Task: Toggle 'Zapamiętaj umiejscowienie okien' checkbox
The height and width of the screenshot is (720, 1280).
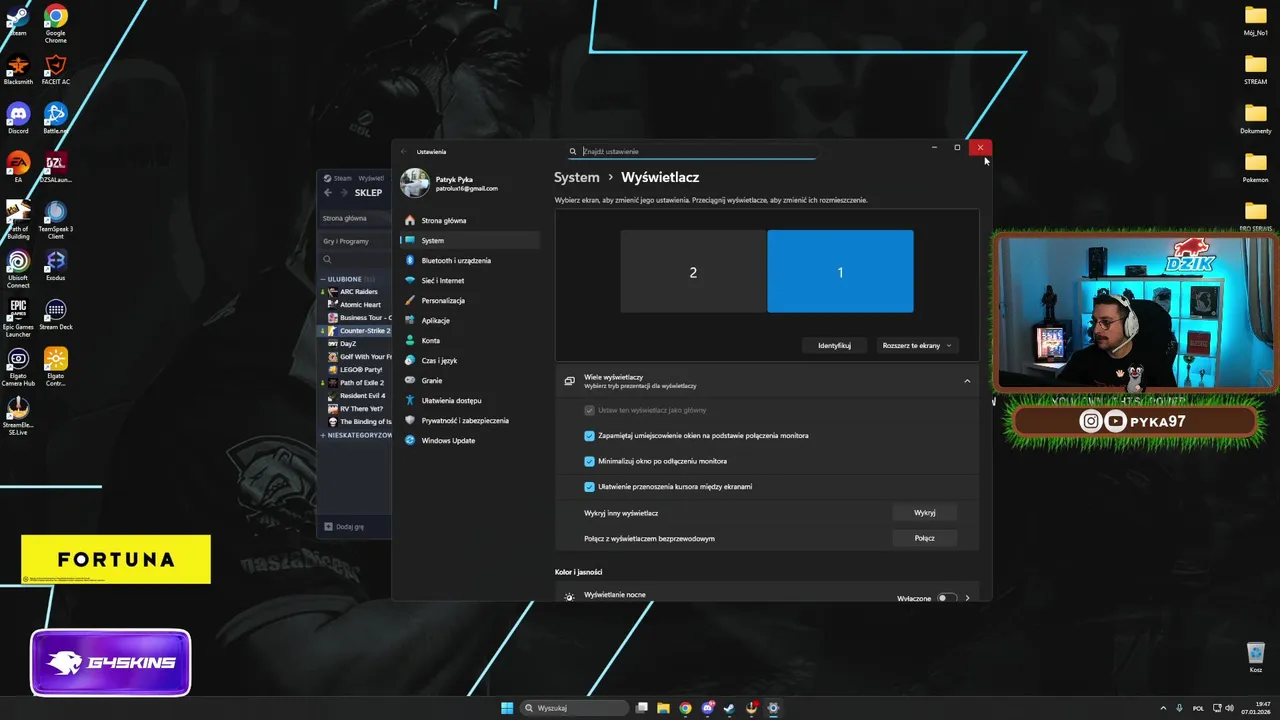Action: [590, 436]
